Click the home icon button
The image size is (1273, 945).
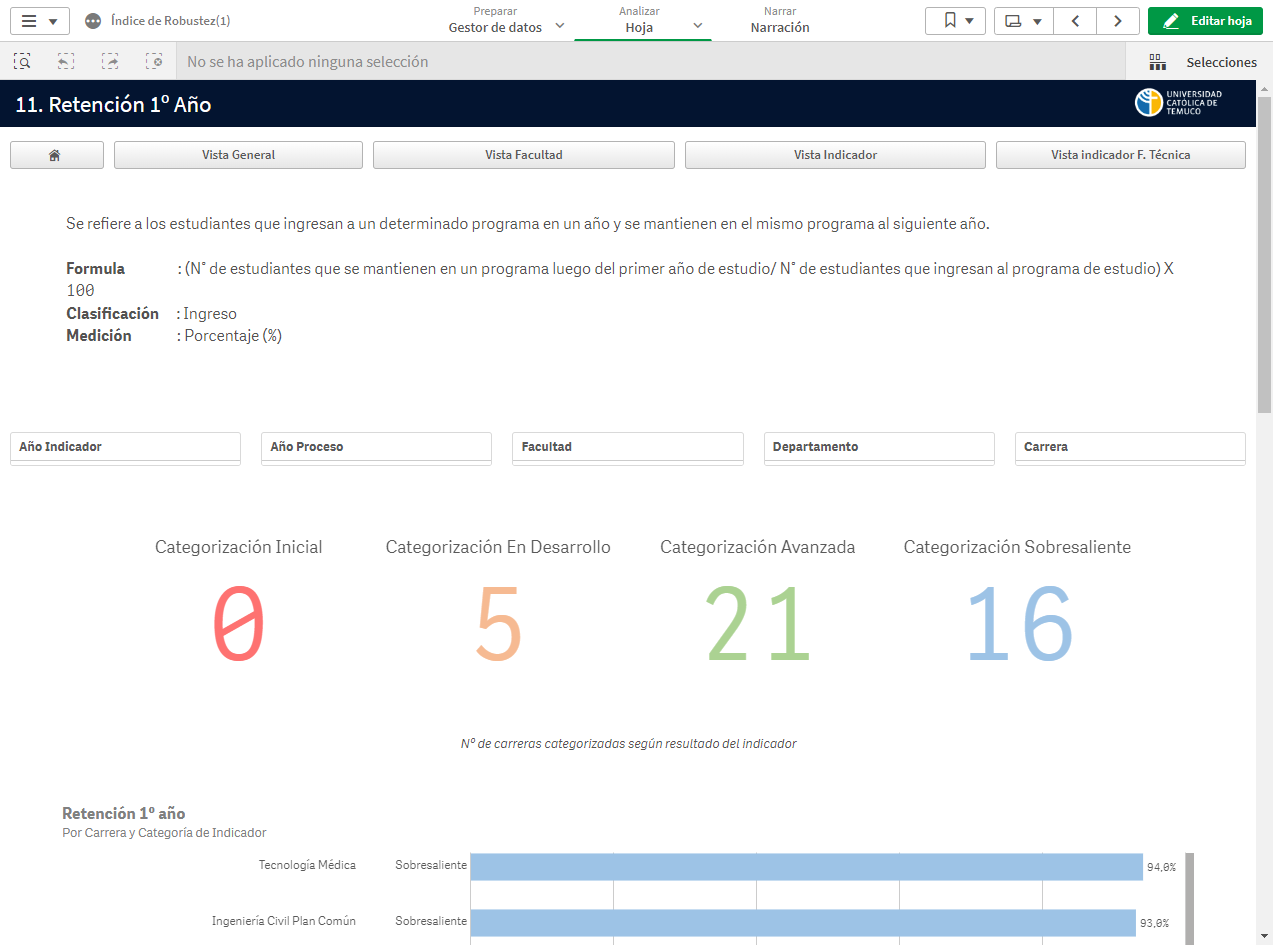(x=56, y=155)
